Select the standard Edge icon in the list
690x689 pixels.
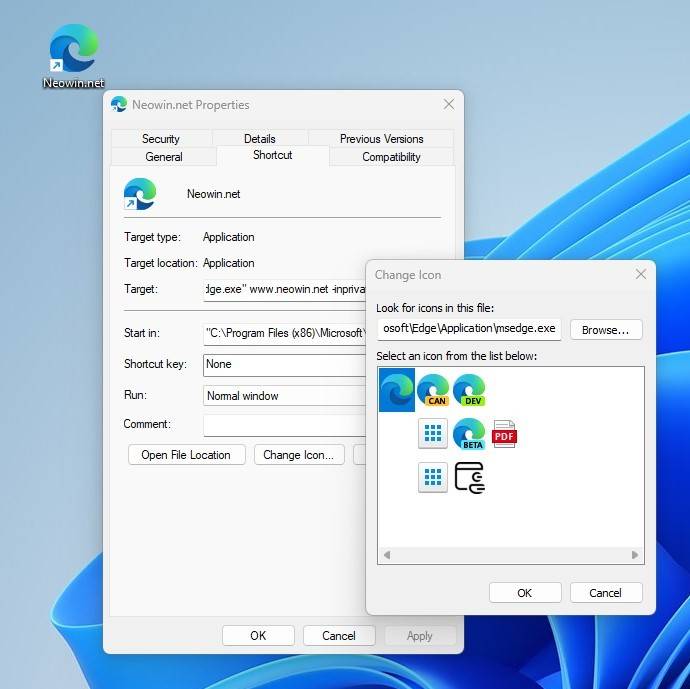tap(397, 390)
